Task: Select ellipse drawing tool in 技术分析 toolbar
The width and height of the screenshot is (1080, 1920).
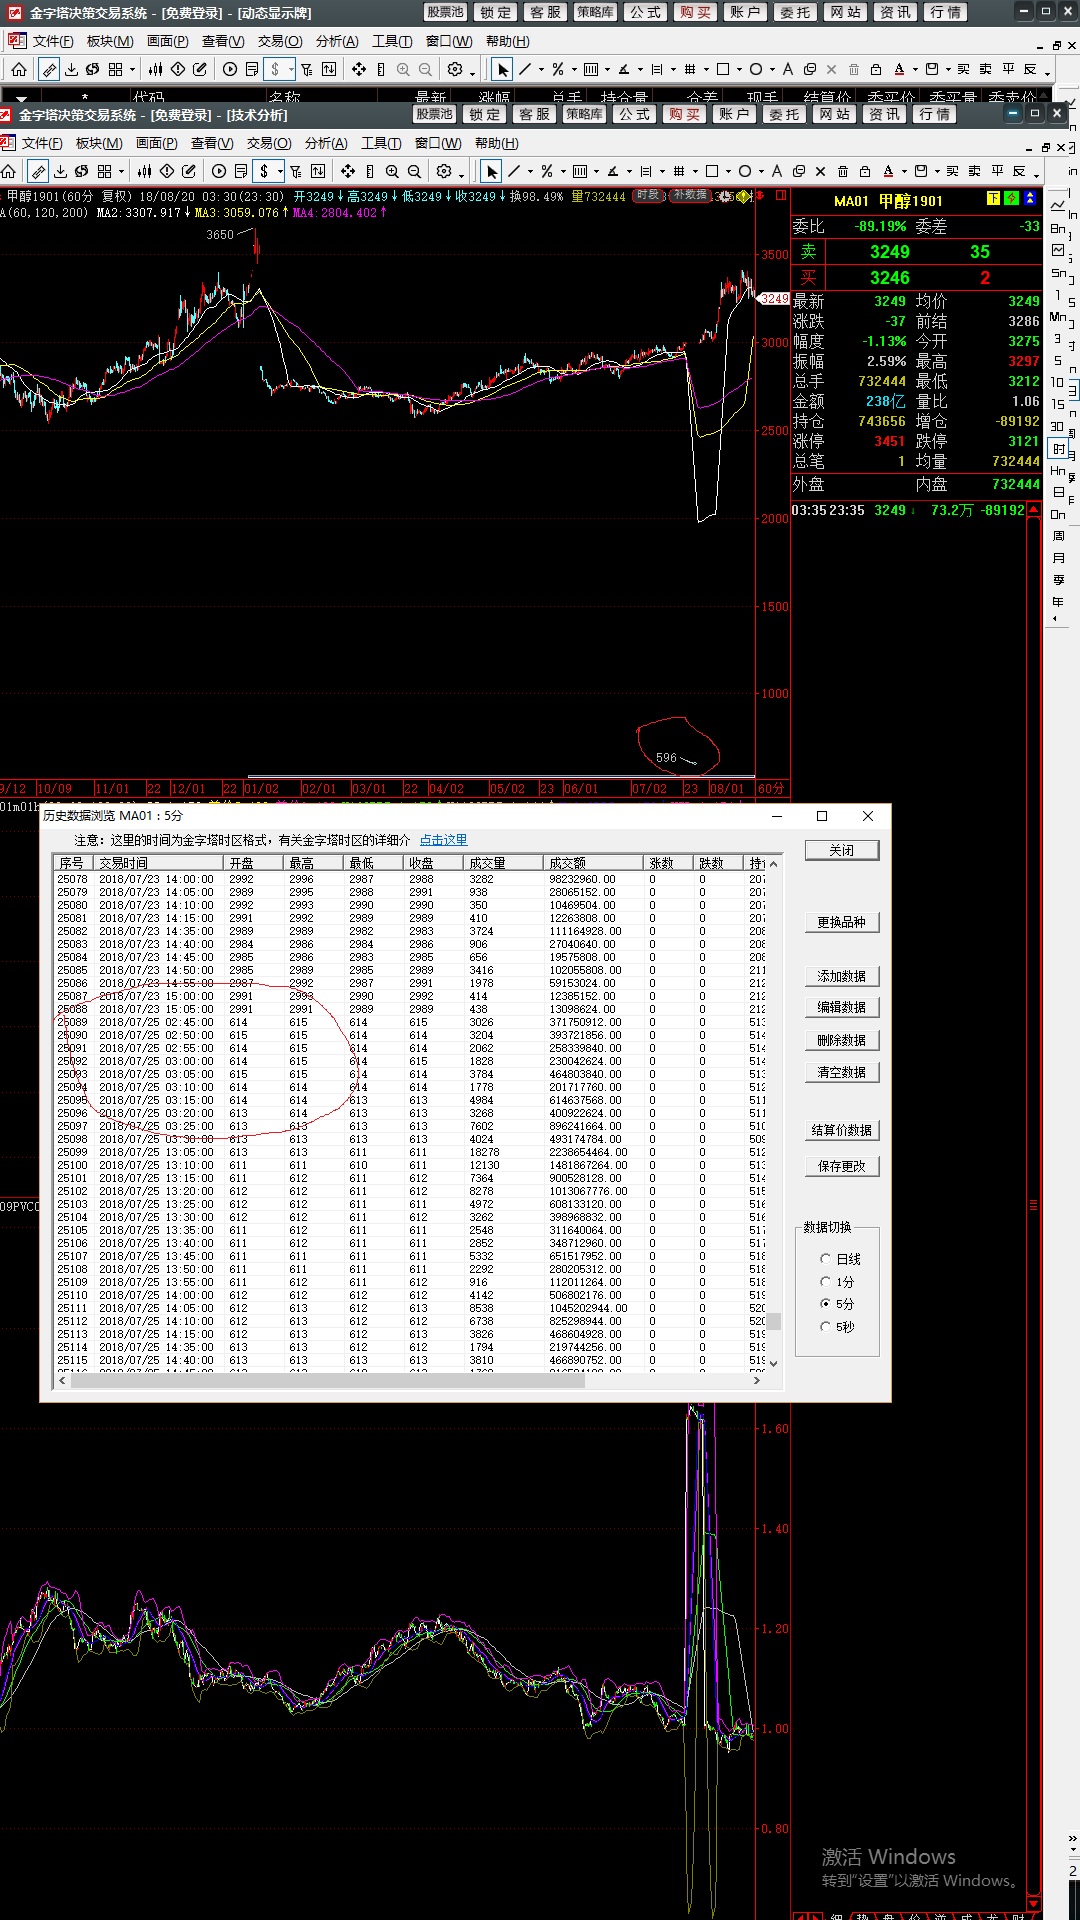Action: 745,171
